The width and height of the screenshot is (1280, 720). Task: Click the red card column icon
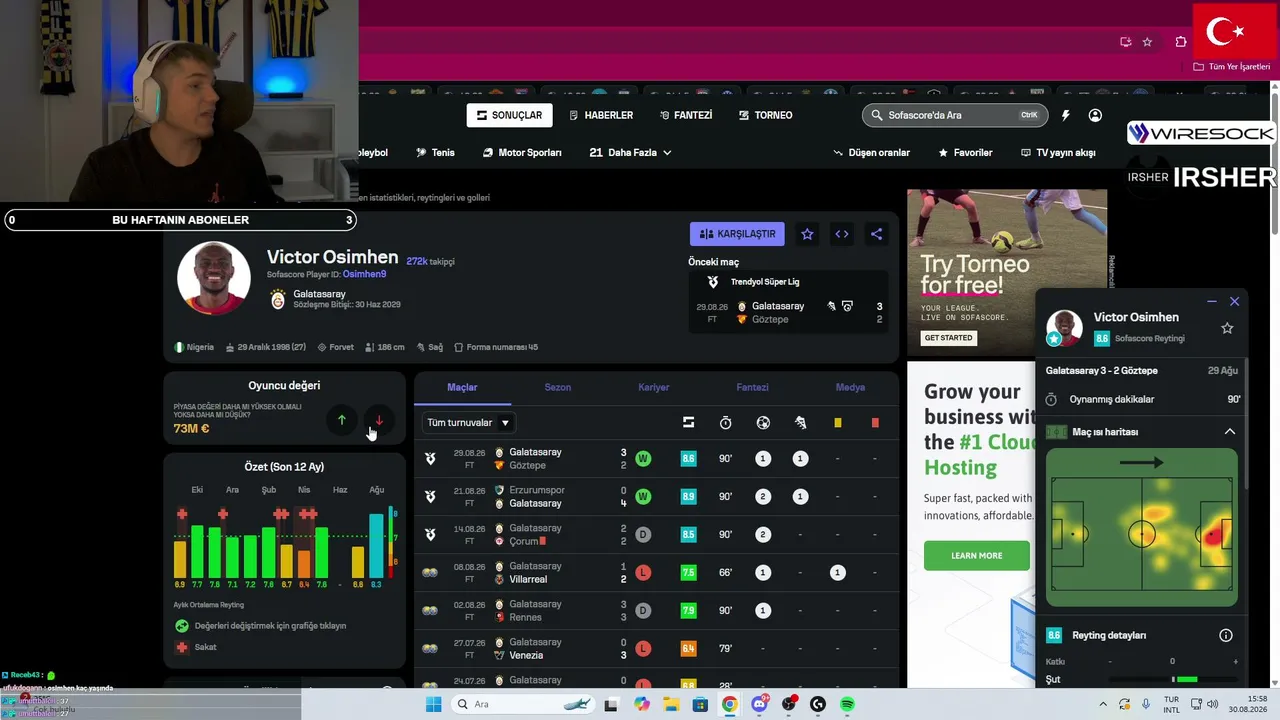point(875,423)
